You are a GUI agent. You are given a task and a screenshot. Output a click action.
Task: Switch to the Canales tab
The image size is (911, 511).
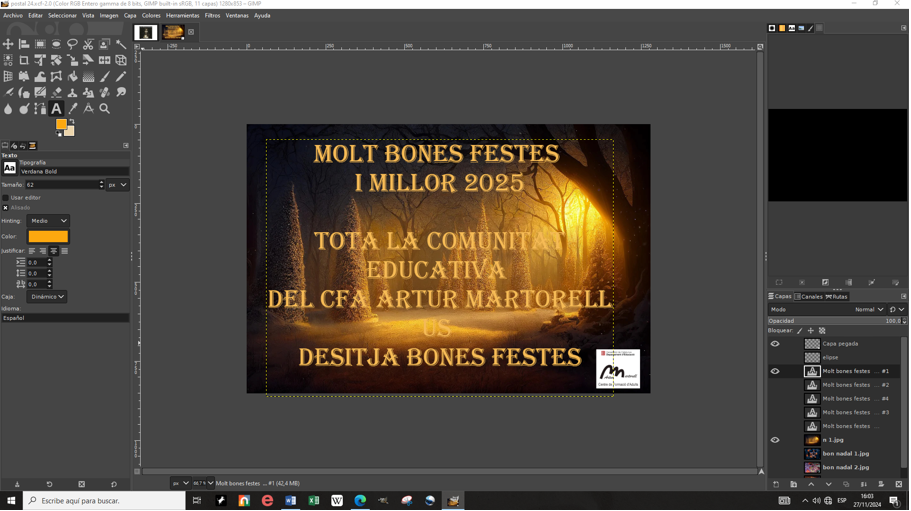point(810,297)
